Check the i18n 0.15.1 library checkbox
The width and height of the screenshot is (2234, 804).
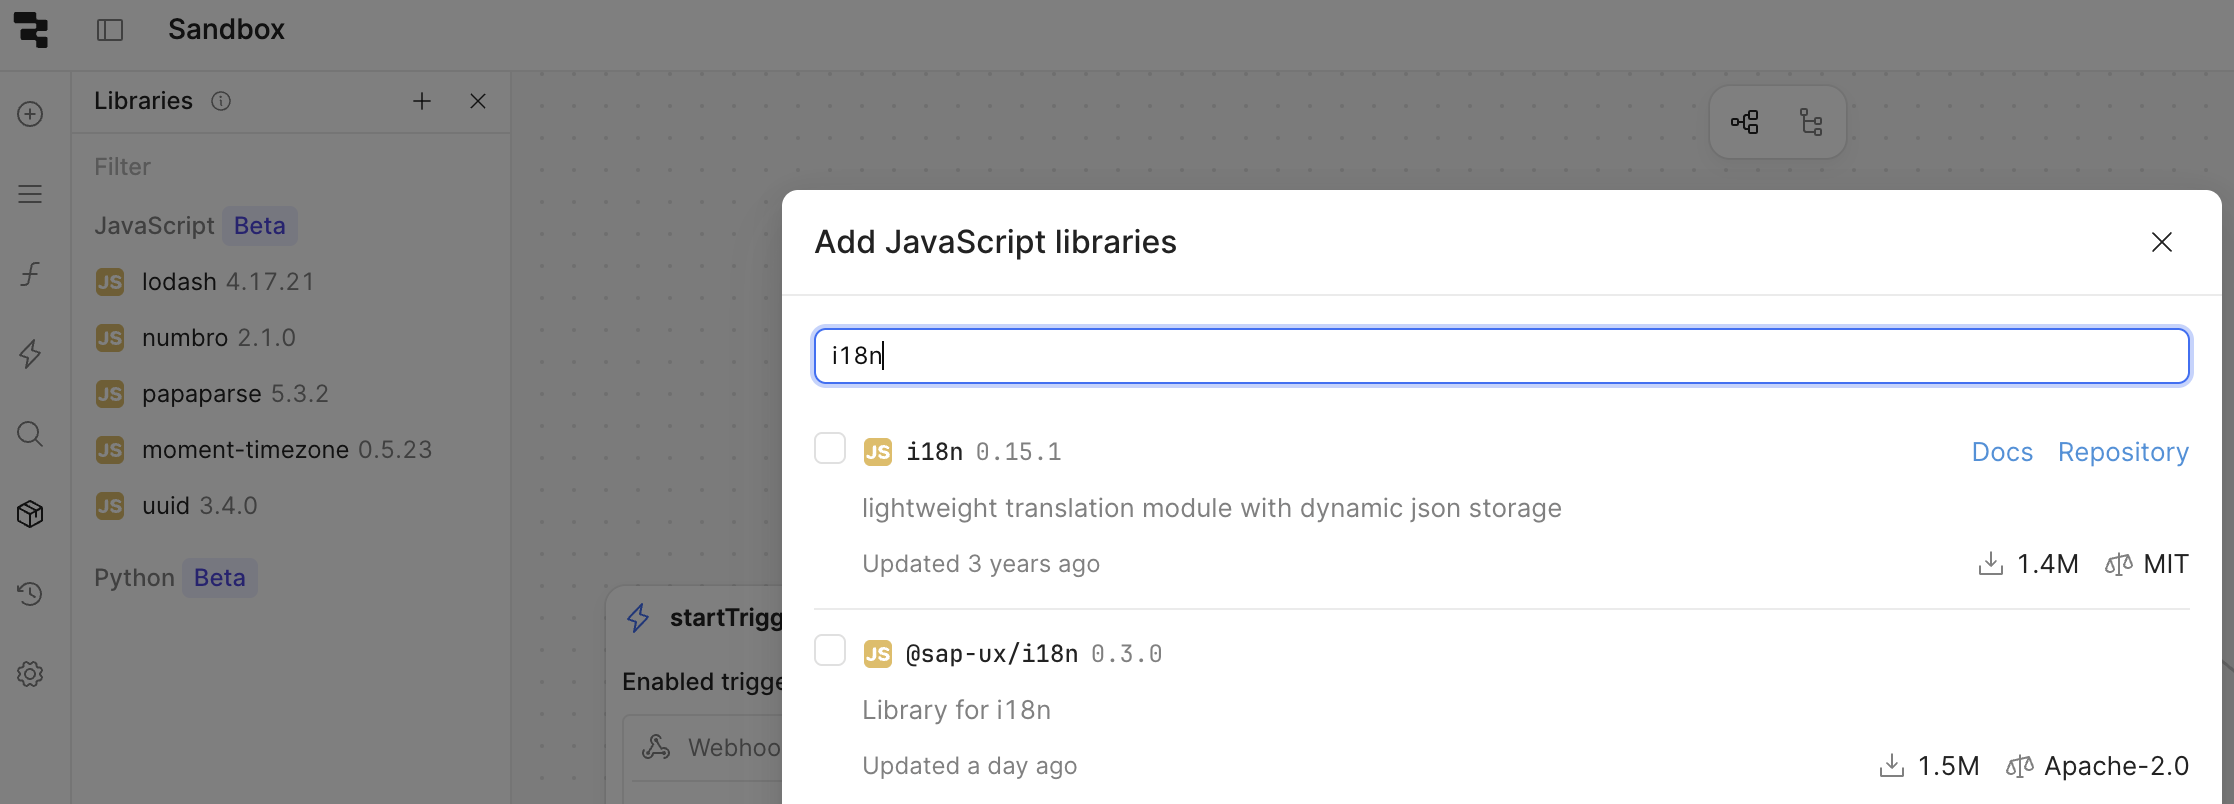pyautogui.click(x=830, y=448)
